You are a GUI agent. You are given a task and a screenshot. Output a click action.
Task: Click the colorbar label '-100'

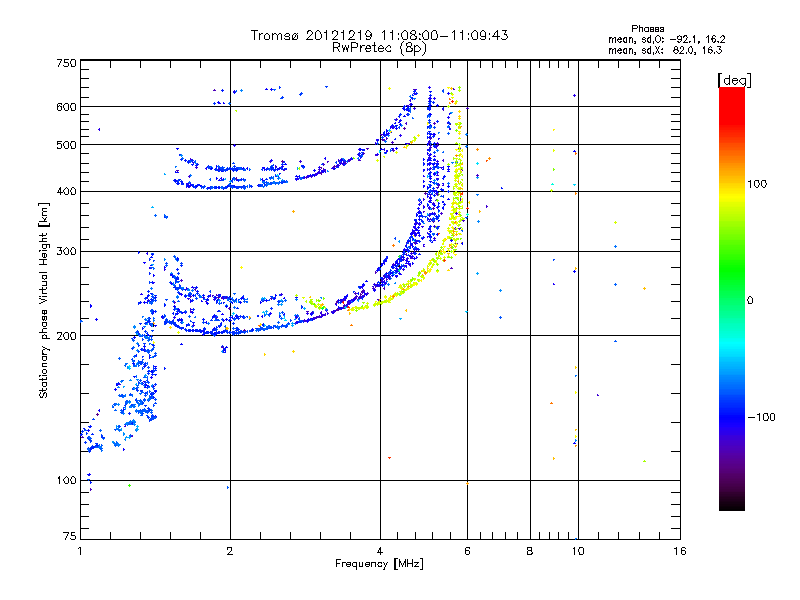[761, 417]
